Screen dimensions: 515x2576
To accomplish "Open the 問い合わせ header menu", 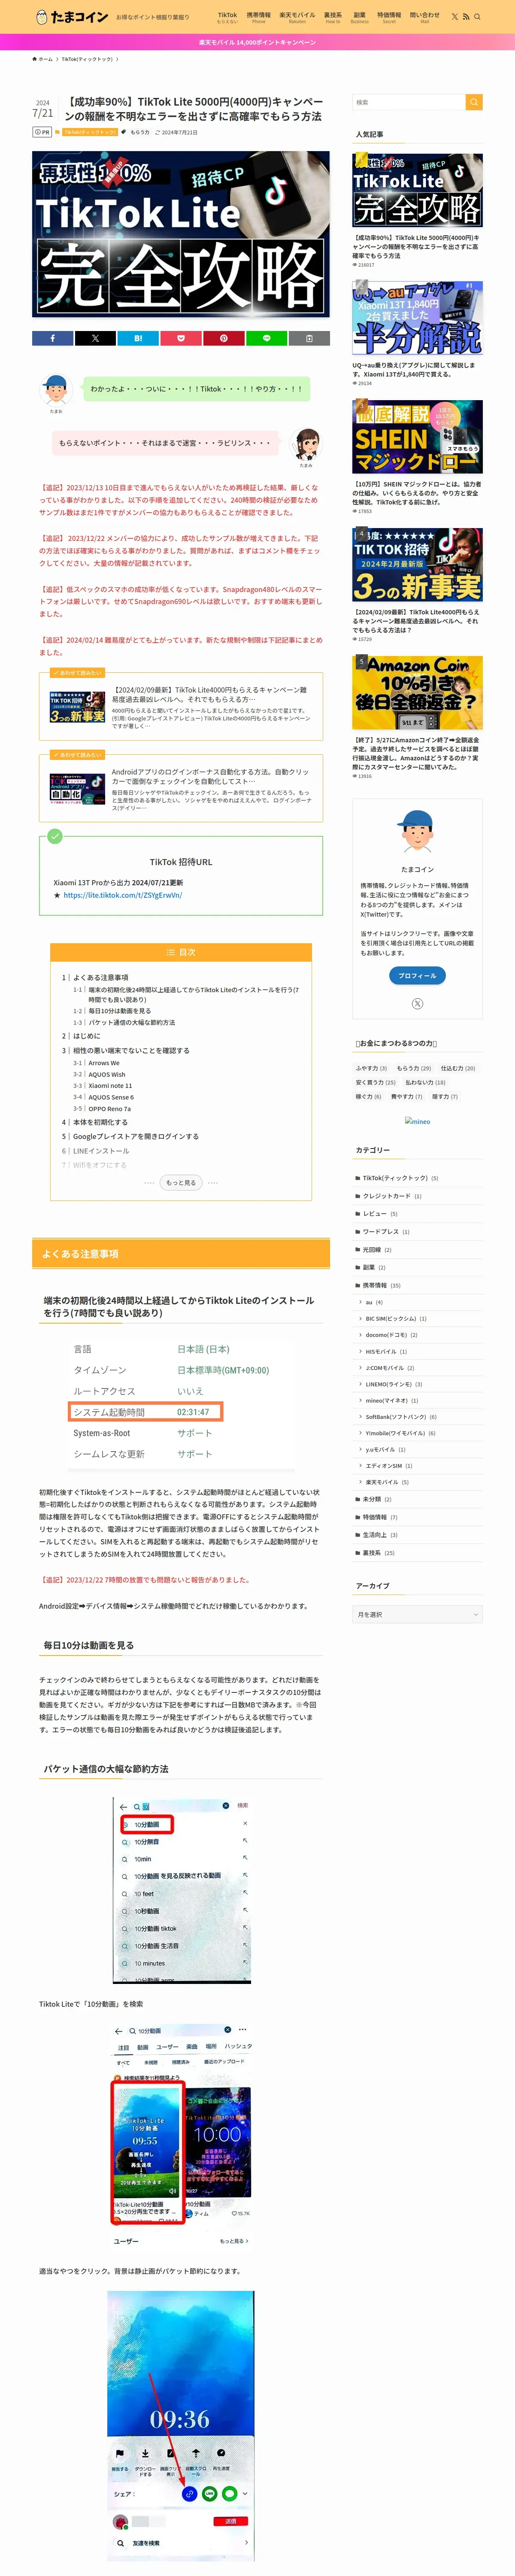I will coord(424,17).
